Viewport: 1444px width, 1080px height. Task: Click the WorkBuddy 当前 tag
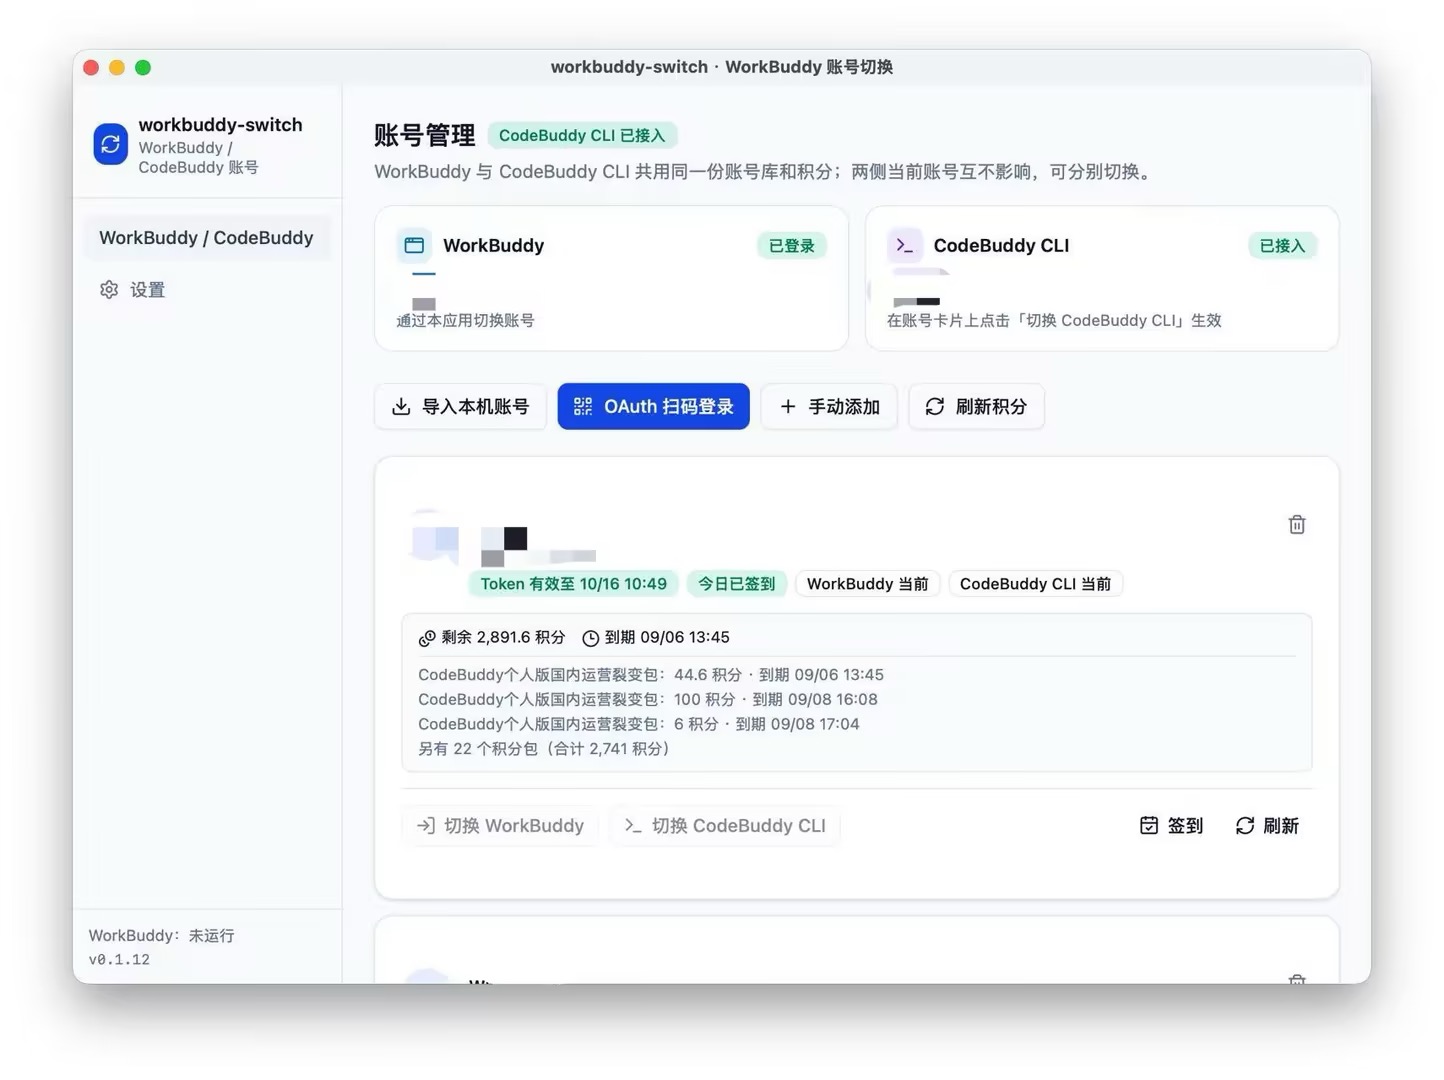click(867, 584)
